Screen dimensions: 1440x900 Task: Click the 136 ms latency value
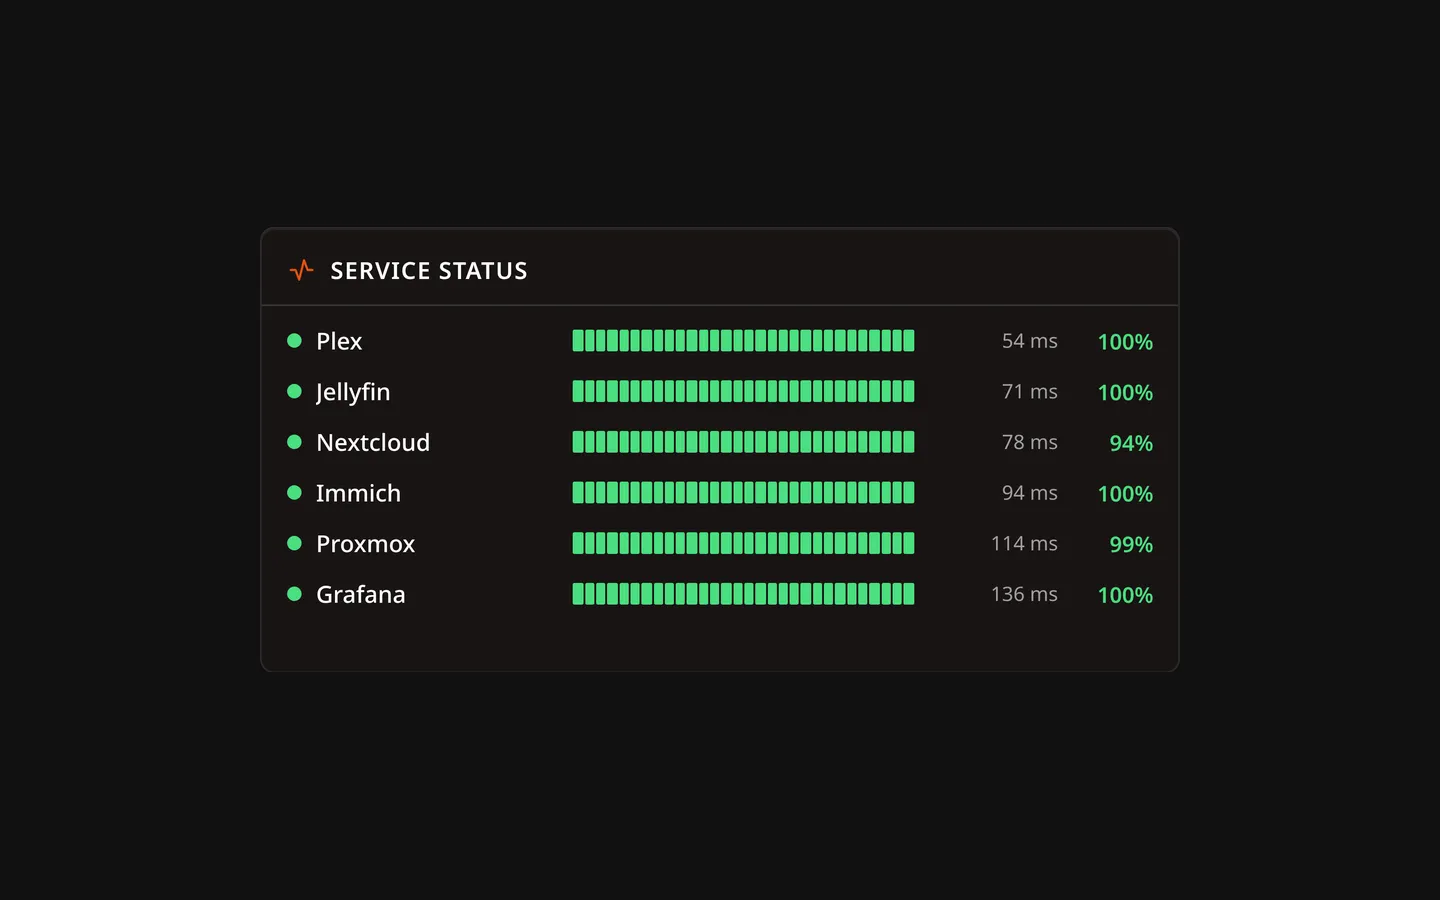coord(1024,594)
